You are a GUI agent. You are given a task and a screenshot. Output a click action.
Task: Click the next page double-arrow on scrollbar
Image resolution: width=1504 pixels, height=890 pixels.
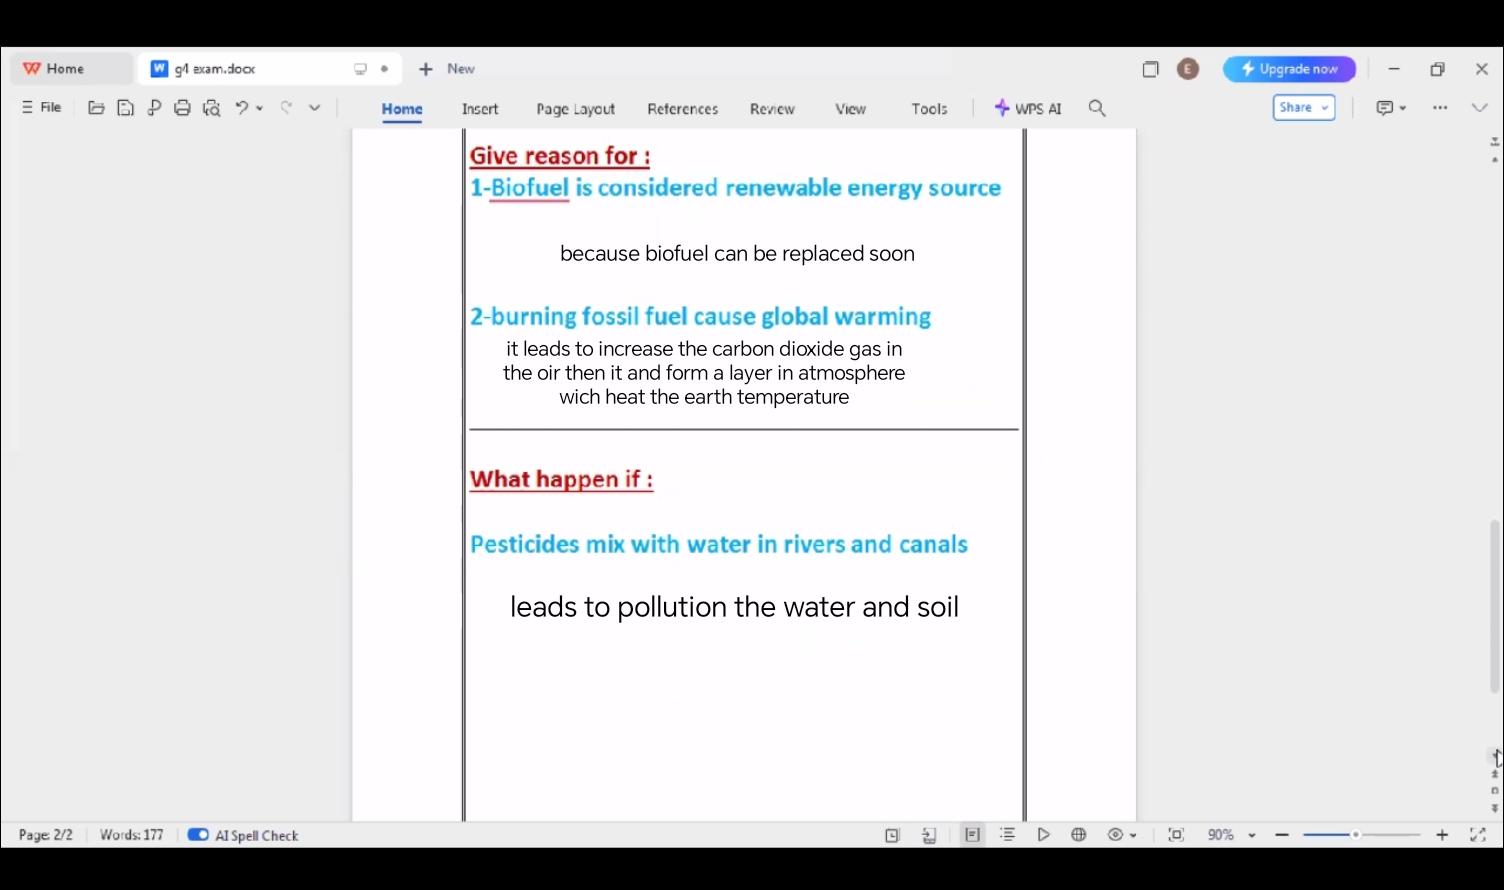pos(1495,808)
